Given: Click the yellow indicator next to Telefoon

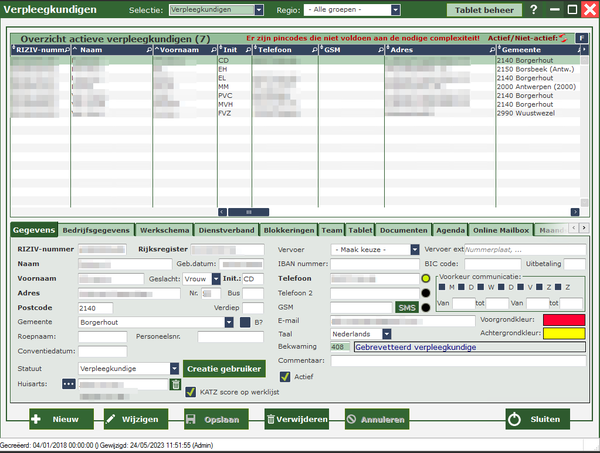Looking at the screenshot, I should 425,278.
